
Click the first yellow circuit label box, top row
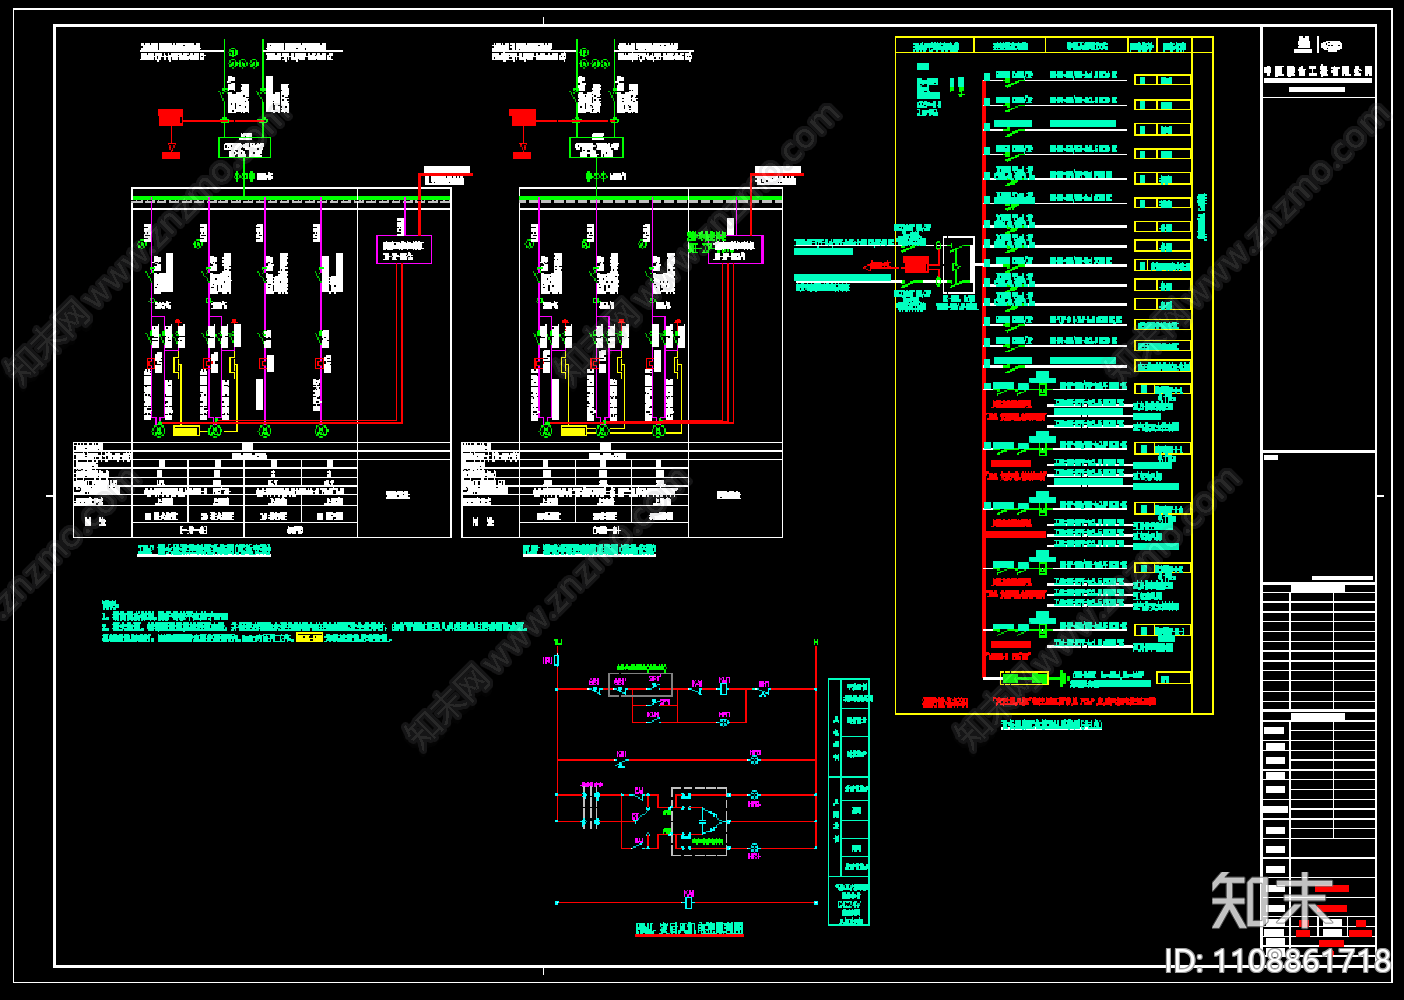pyautogui.click(x=1162, y=80)
